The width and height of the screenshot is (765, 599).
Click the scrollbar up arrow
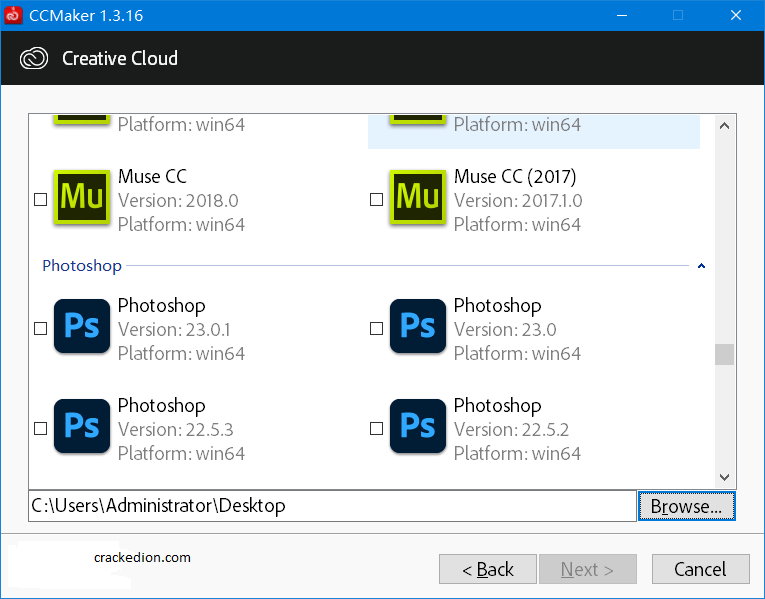pyautogui.click(x=725, y=126)
